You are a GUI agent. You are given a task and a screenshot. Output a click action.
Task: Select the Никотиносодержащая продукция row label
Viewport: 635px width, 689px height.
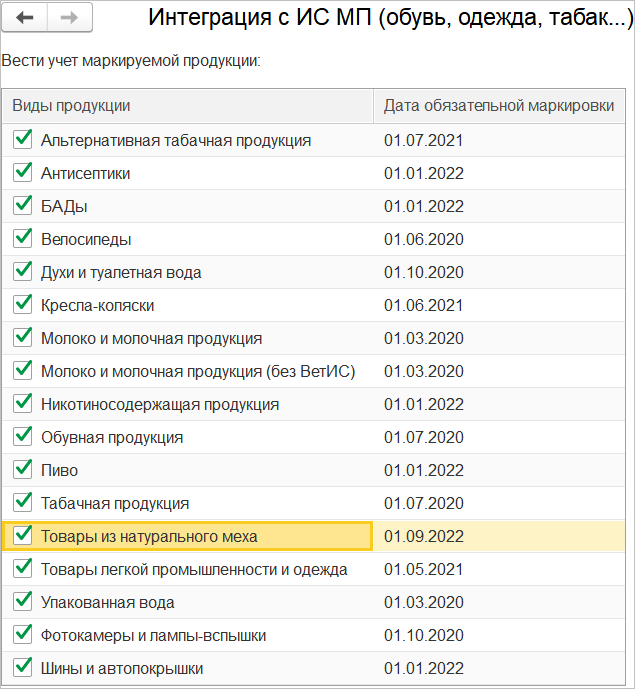160,405
